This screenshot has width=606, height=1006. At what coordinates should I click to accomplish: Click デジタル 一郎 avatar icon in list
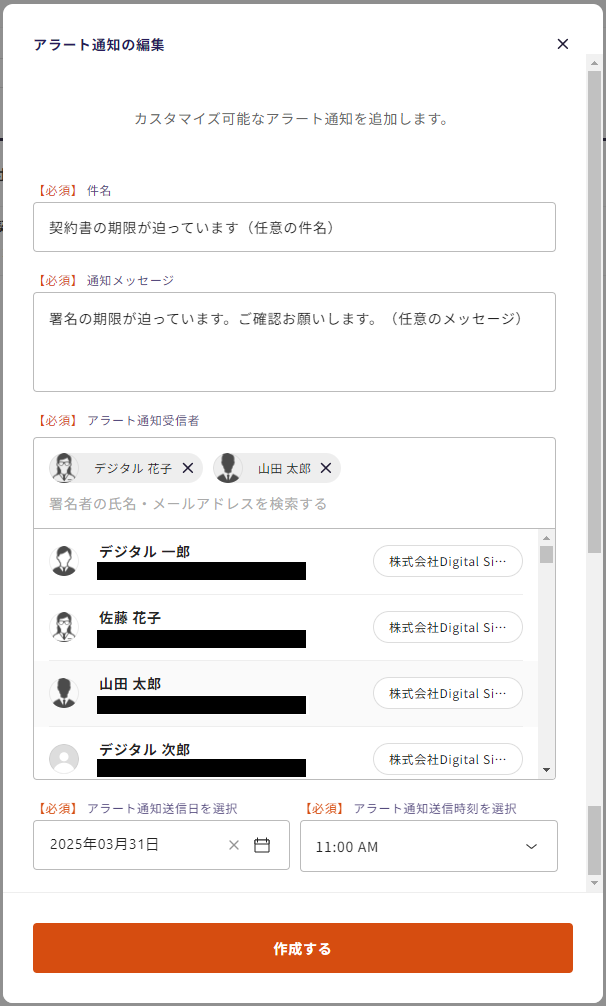[64, 561]
